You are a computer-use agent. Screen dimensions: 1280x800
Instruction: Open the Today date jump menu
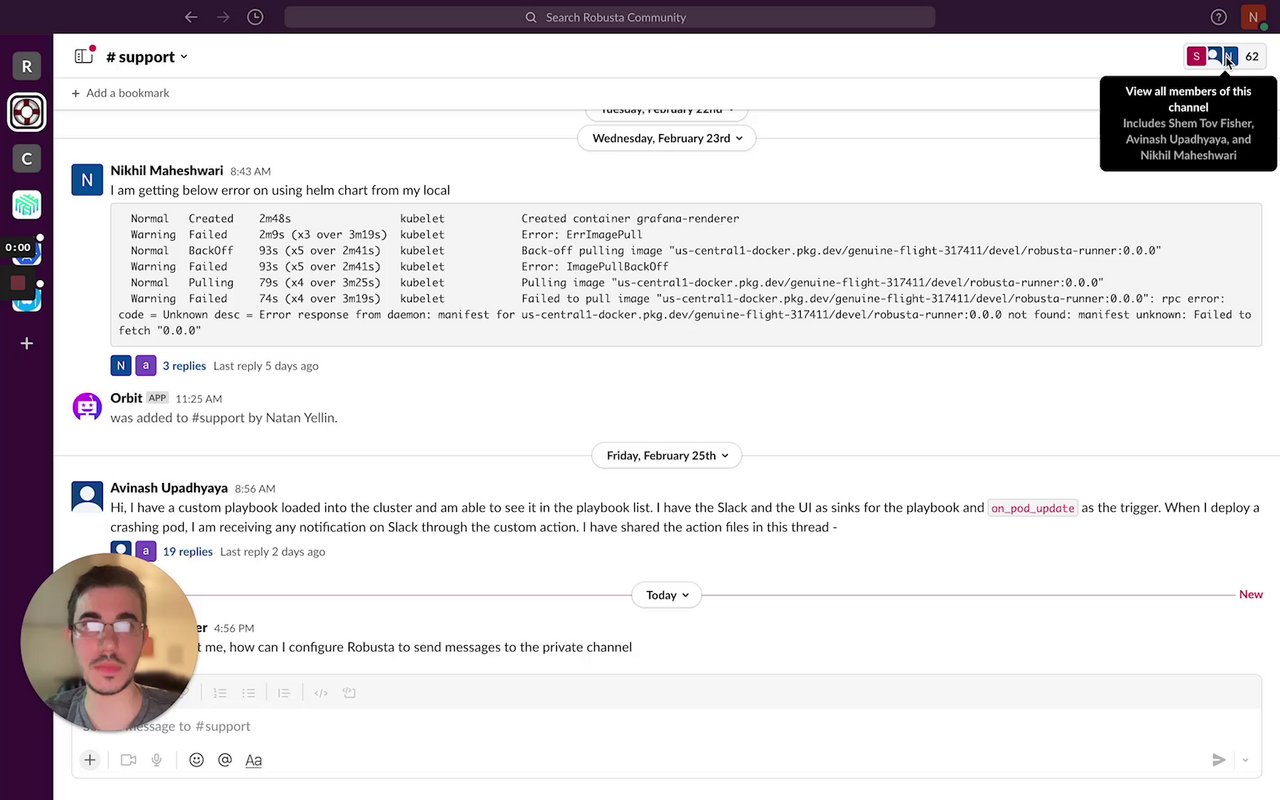tap(667, 595)
